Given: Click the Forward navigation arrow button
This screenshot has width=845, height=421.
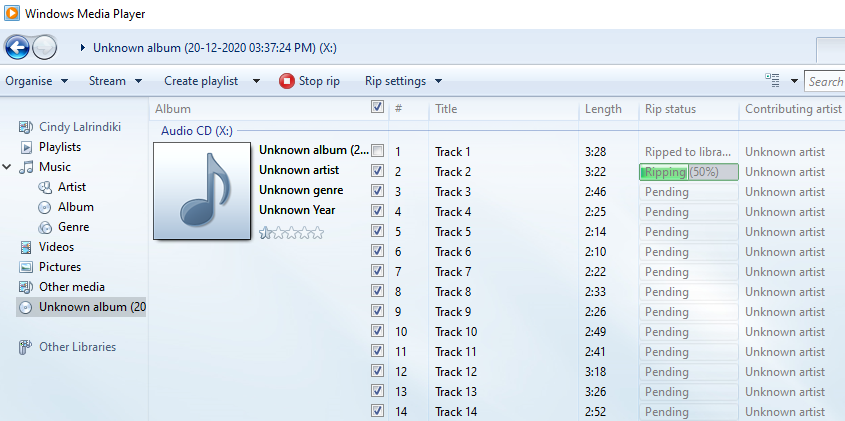Looking at the screenshot, I should pos(44,48).
